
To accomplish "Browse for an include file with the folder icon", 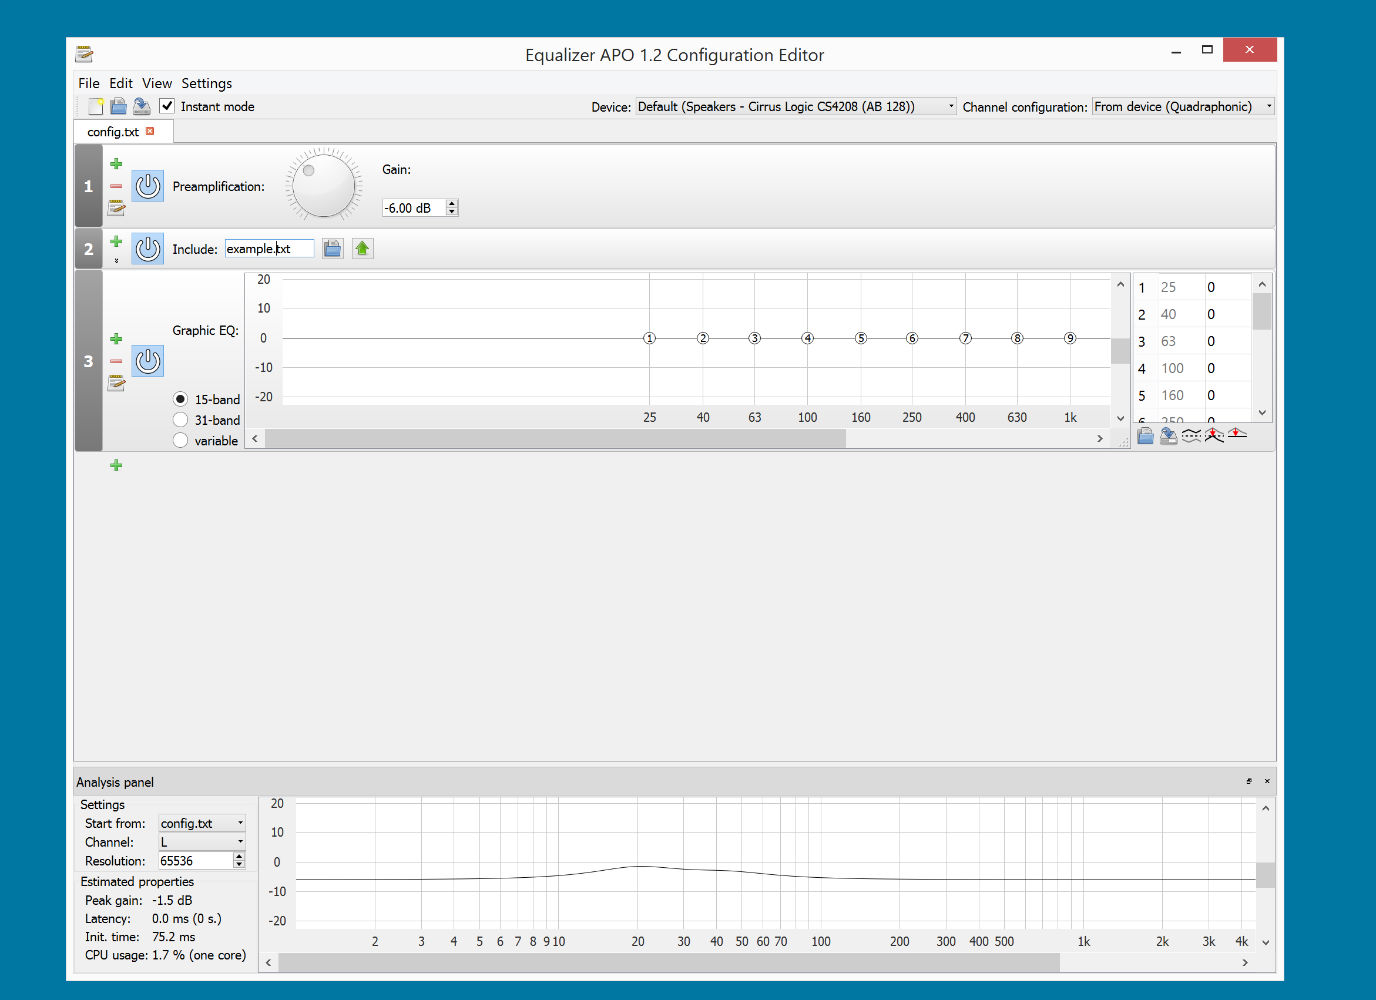I will [x=332, y=248].
